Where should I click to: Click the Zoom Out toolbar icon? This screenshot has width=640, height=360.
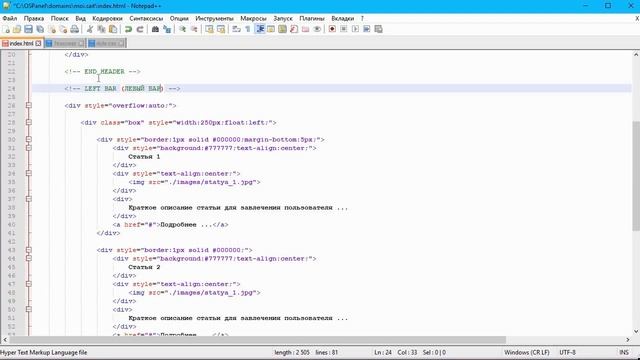[x=194, y=29]
